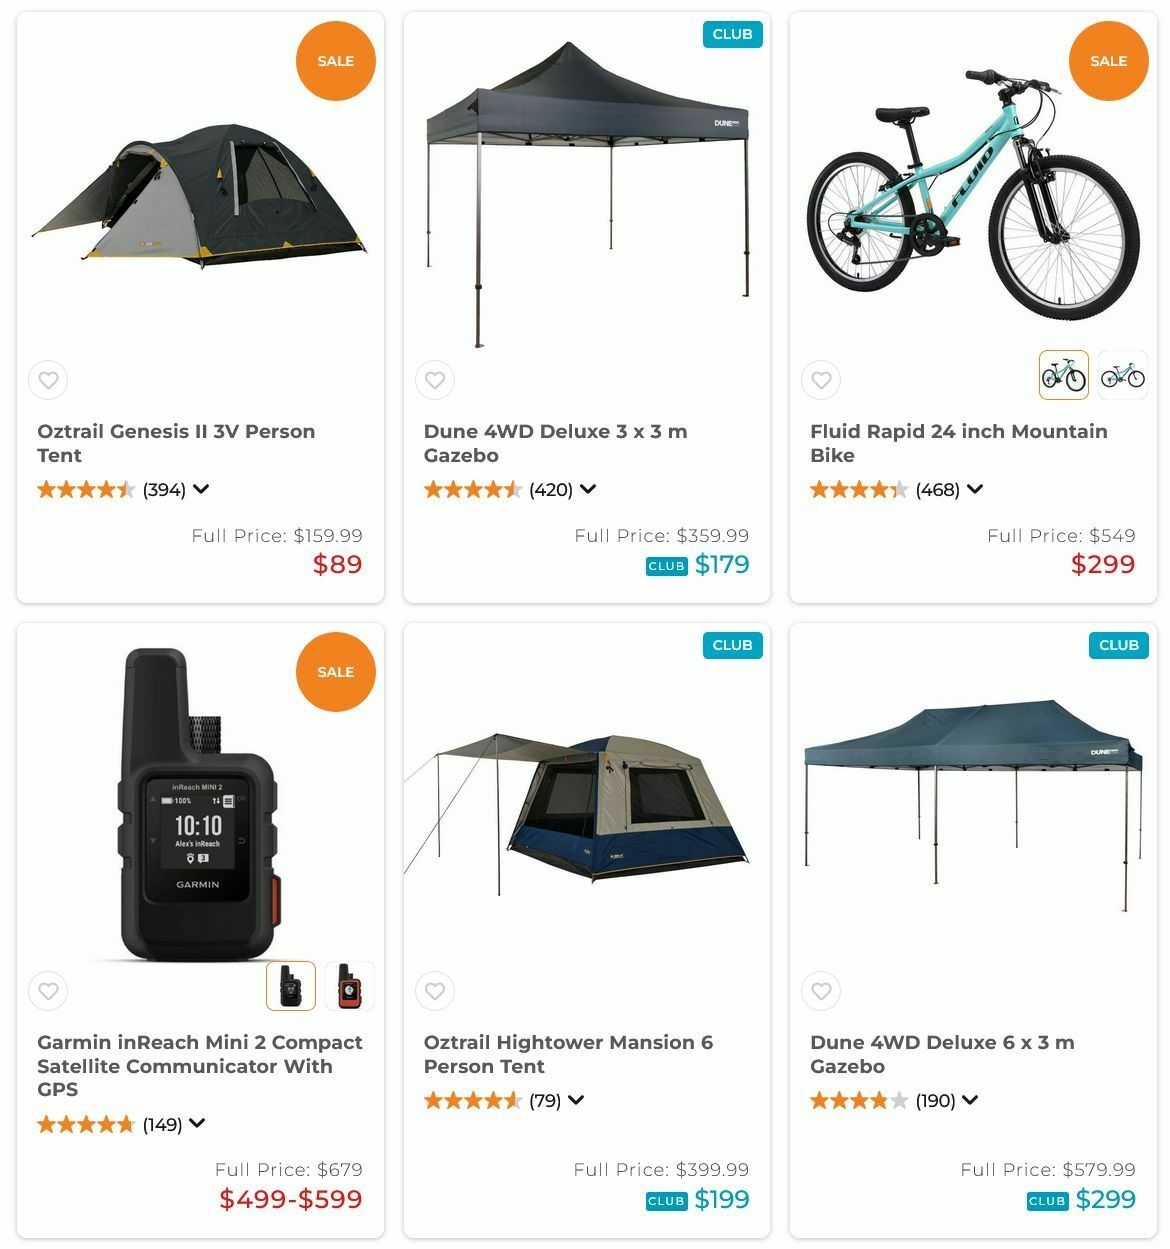Viewport: 1170px width, 1249px height.
Task: Select black Garmin inReach color option
Action: pyautogui.click(x=290, y=986)
